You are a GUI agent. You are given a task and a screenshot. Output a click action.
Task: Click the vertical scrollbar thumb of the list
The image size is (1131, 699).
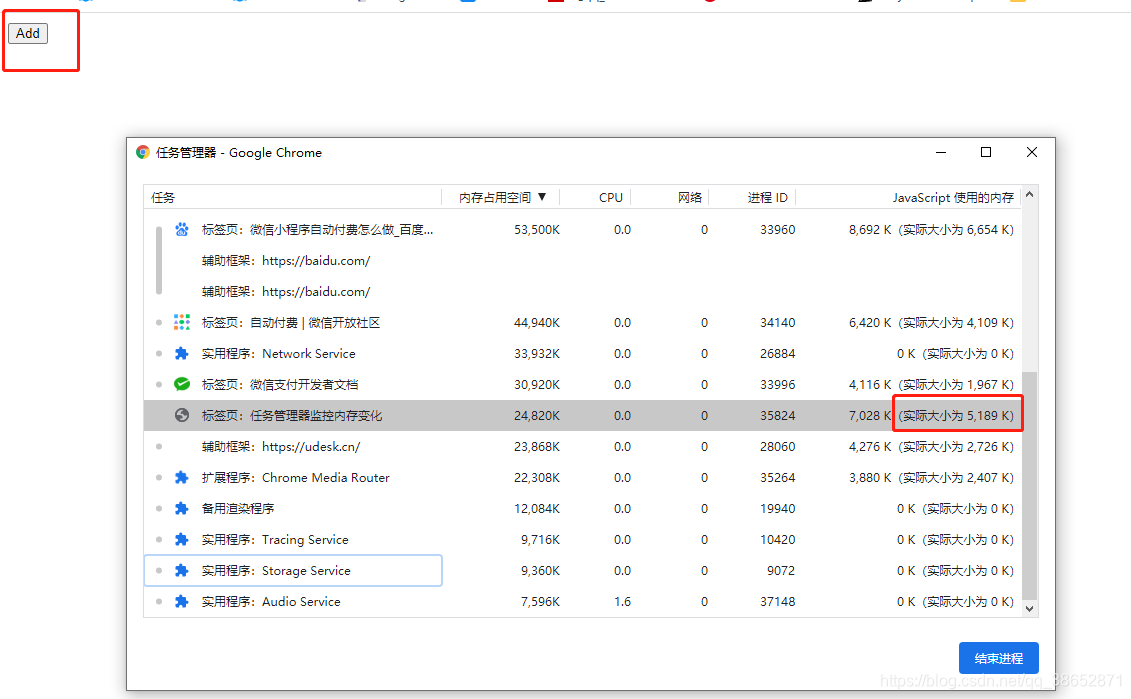[x=1029, y=485]
